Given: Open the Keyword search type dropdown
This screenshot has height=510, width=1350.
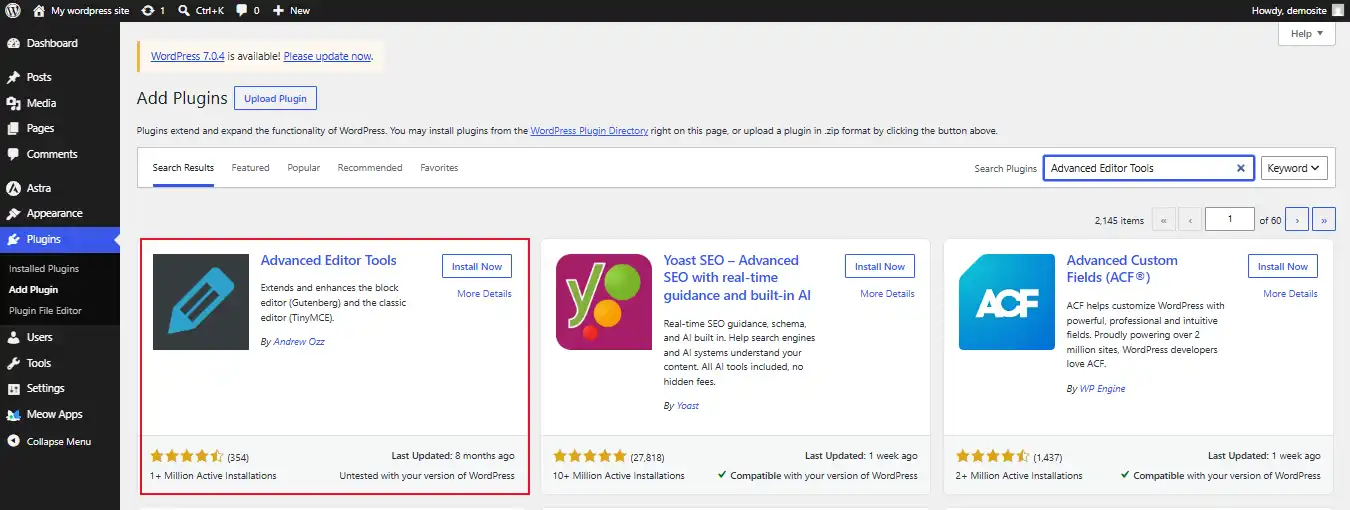Looking at the screenshot, I should click(x=1294, y=168).
